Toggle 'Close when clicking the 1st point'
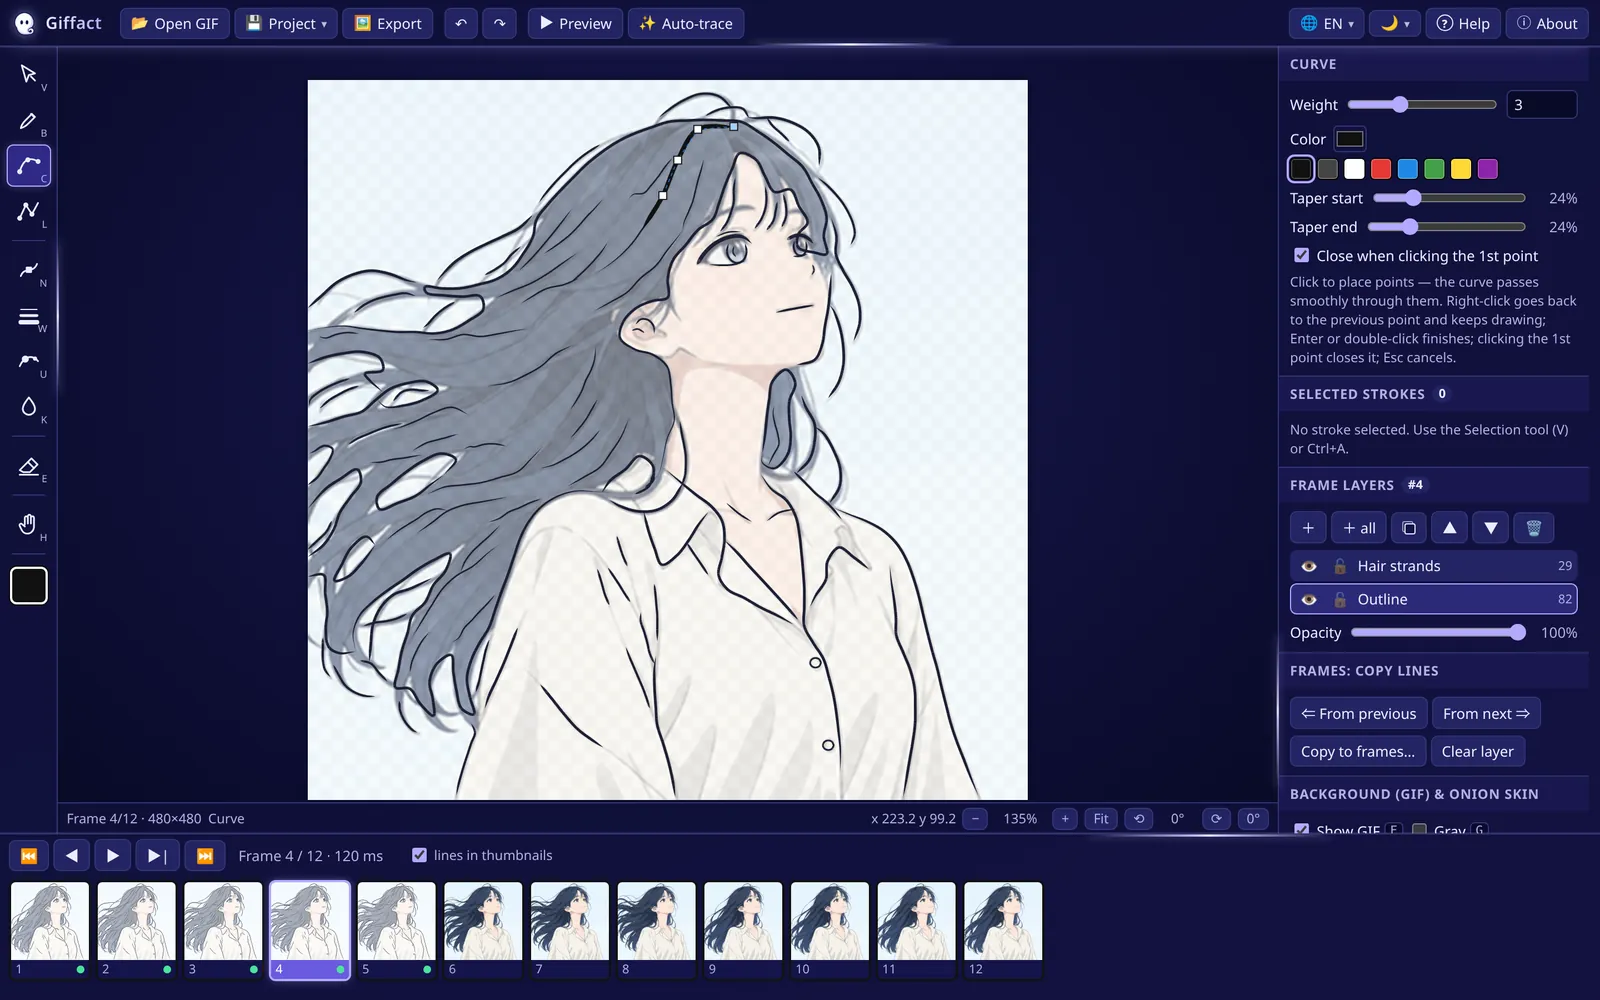This screenshot has width=1600, height=1000. pos(1302,256)
